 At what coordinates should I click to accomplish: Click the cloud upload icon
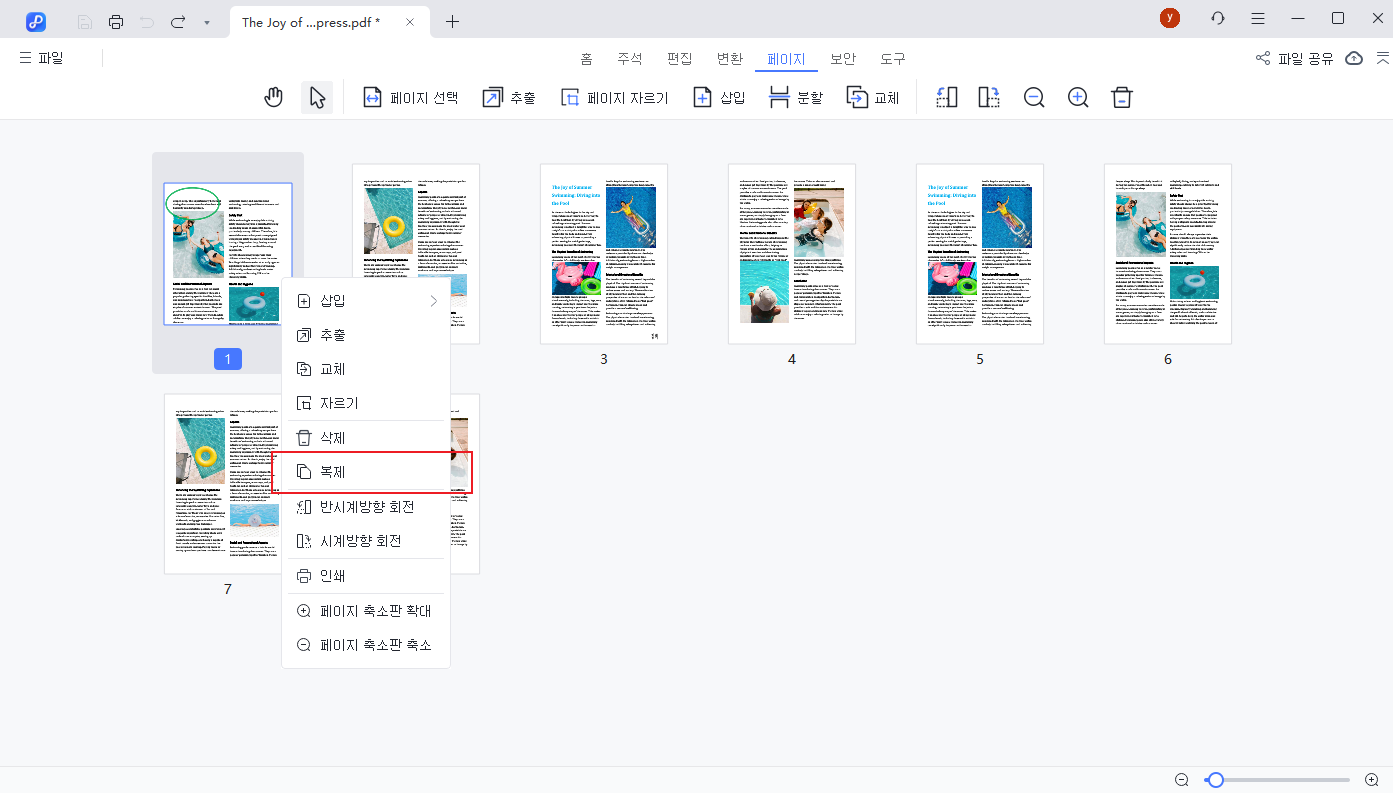(x=1354, y=58)
